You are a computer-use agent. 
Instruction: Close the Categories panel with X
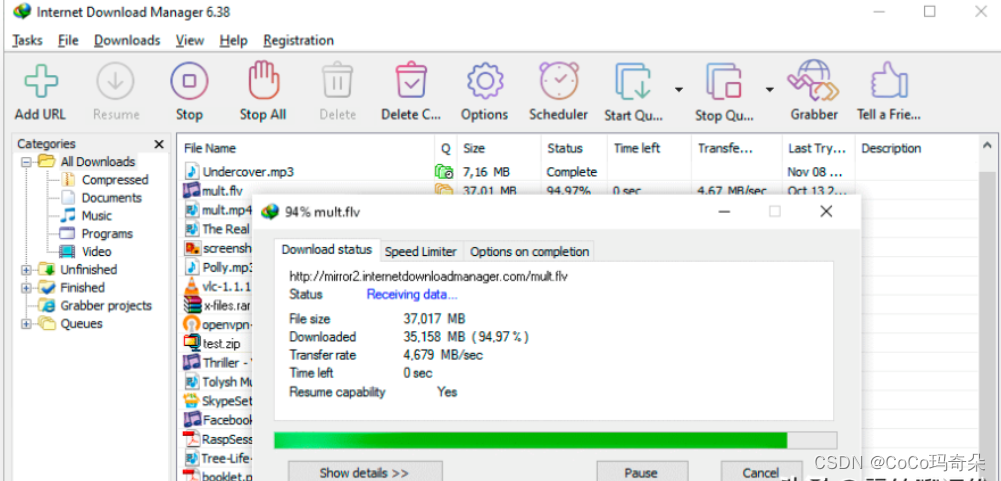click(x=159, y=144)
